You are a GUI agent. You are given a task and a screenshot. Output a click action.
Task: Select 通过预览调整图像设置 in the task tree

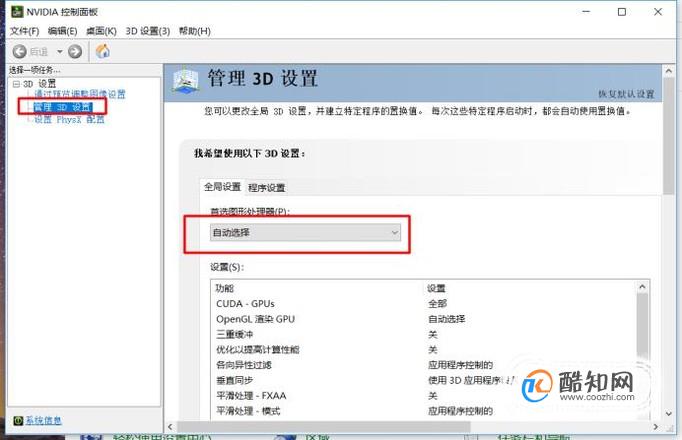(x=80, y=94)
